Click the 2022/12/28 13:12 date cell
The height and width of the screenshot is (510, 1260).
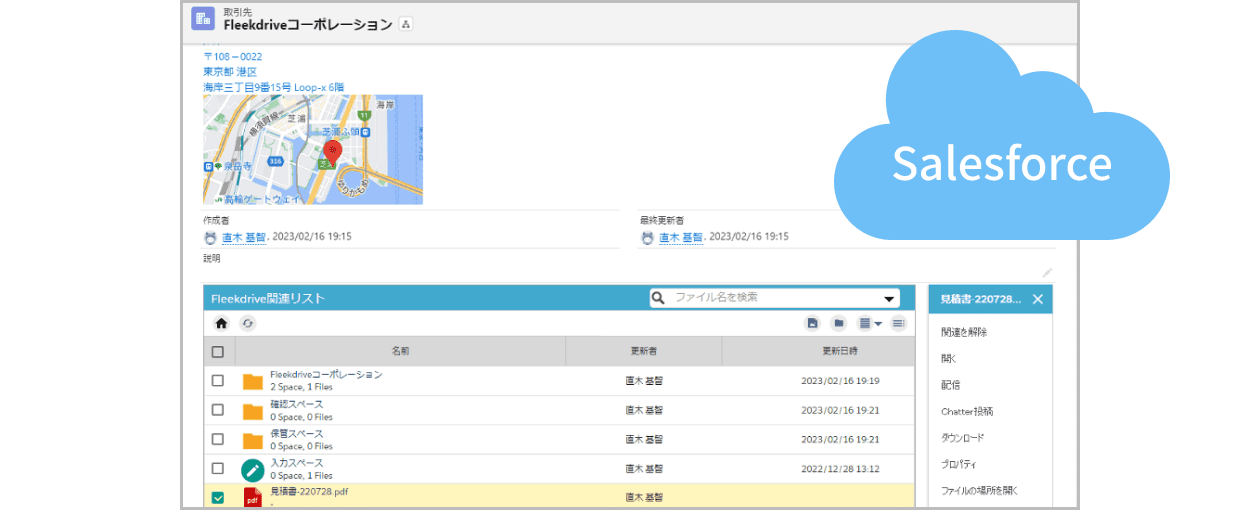pos(840,468)
